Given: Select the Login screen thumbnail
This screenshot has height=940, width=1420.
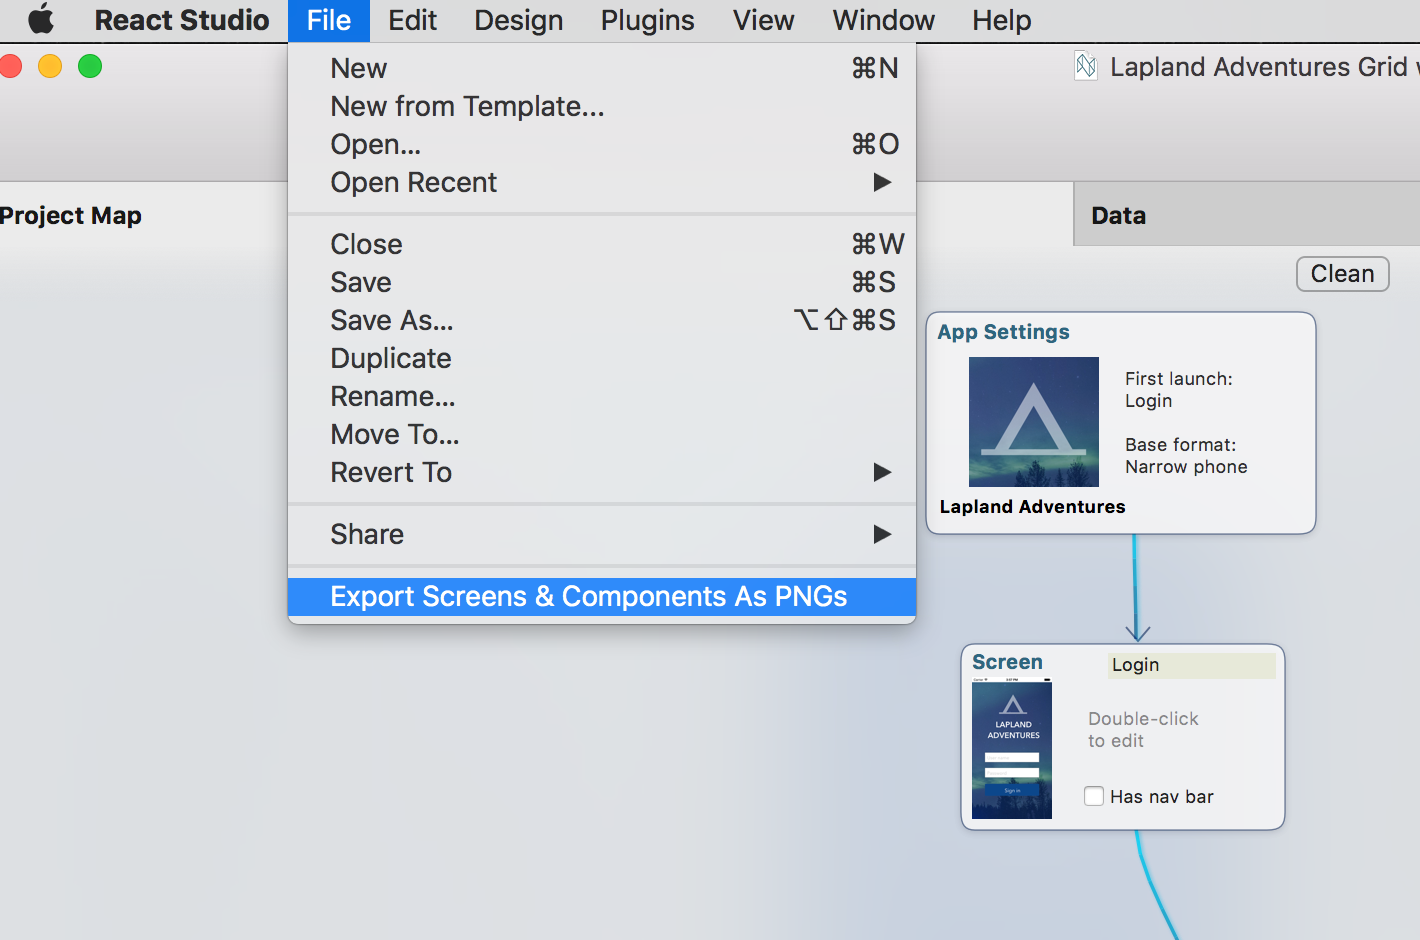Looking at the screenshot, I should tap(1012, 748).
